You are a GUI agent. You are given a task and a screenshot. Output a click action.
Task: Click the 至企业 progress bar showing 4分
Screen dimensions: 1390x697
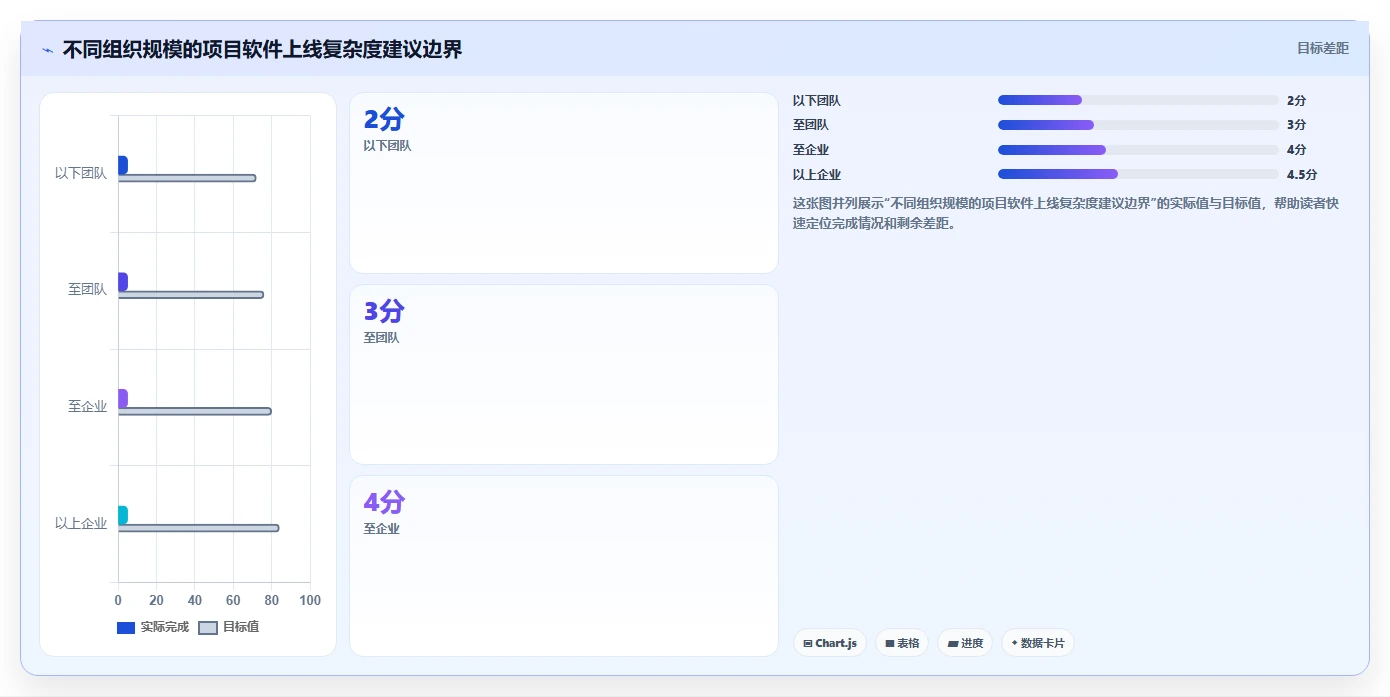tap(1138, 150)
